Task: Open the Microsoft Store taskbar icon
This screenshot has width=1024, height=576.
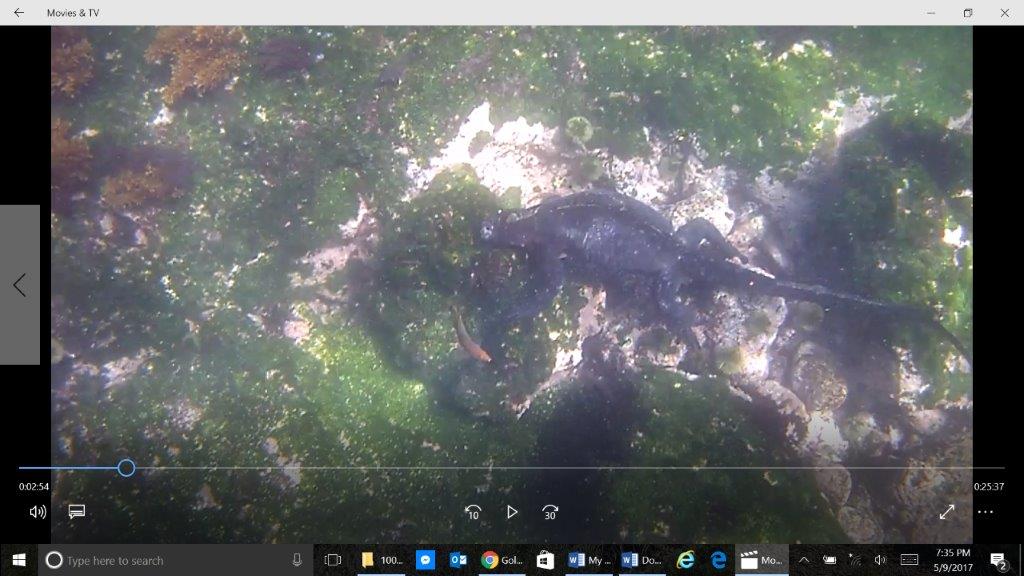Action: pyautogui.click(x=545, y=560)
